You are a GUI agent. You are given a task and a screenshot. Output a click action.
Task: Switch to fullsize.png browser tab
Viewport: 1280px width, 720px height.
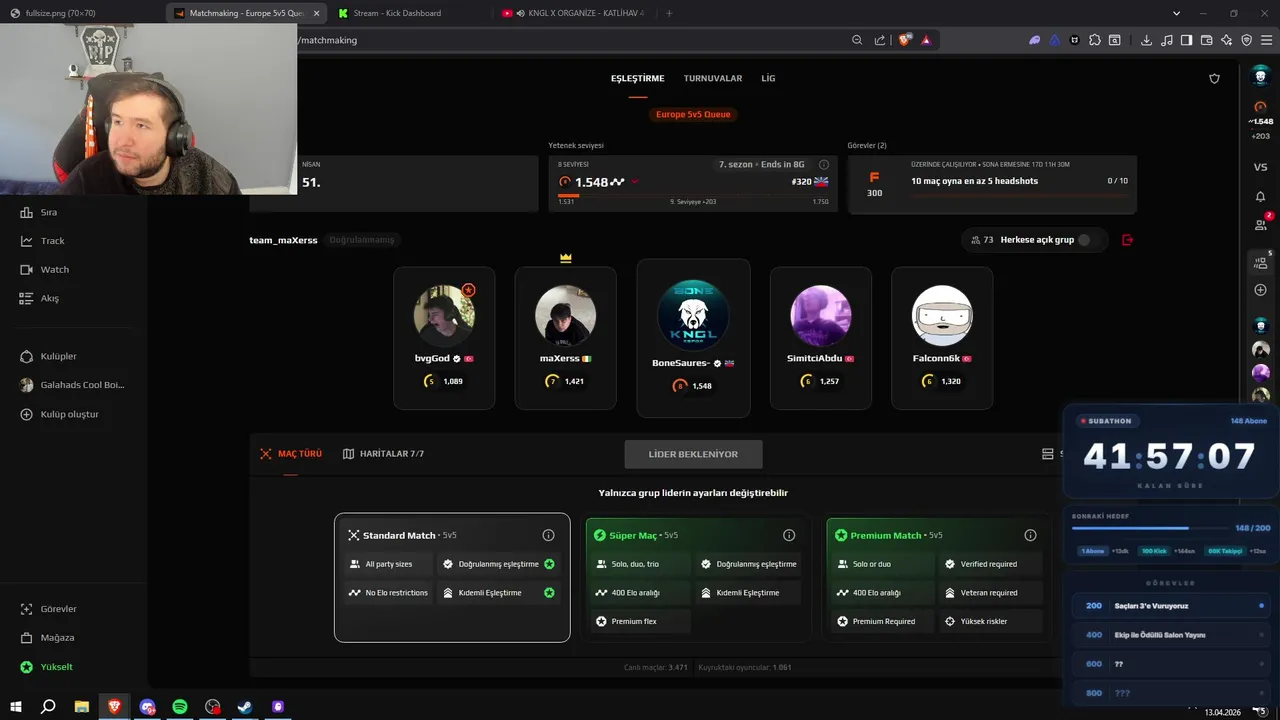(82, 13)
